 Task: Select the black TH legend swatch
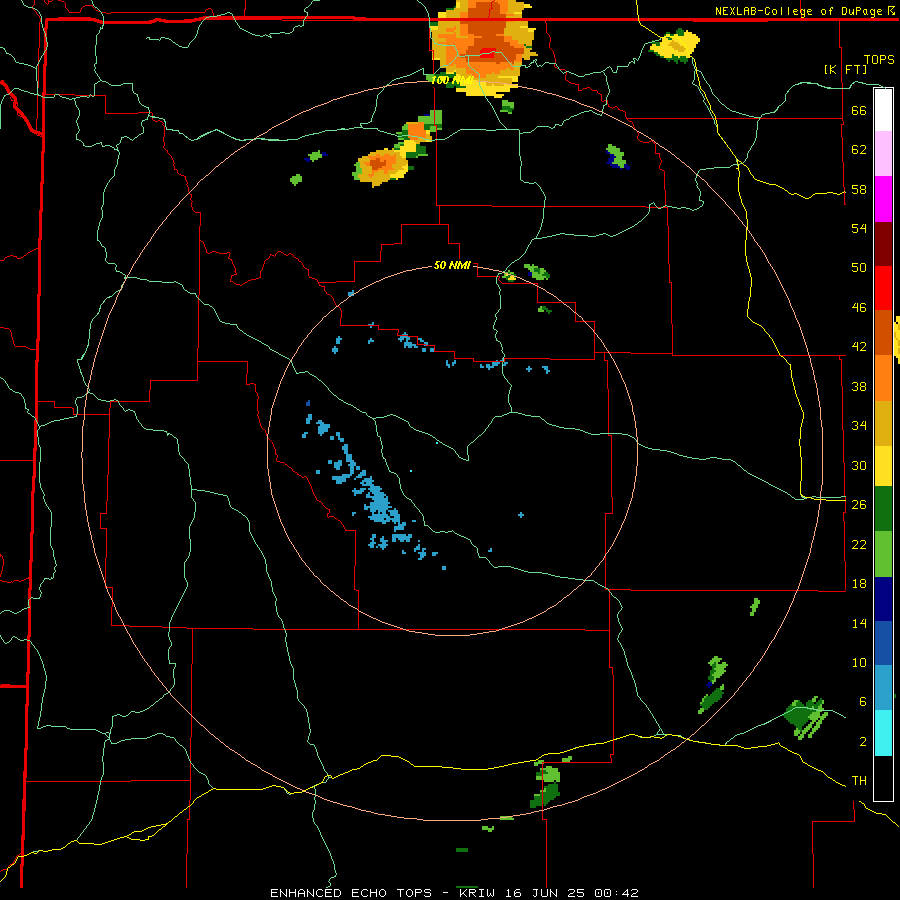(x=883, y=778)
